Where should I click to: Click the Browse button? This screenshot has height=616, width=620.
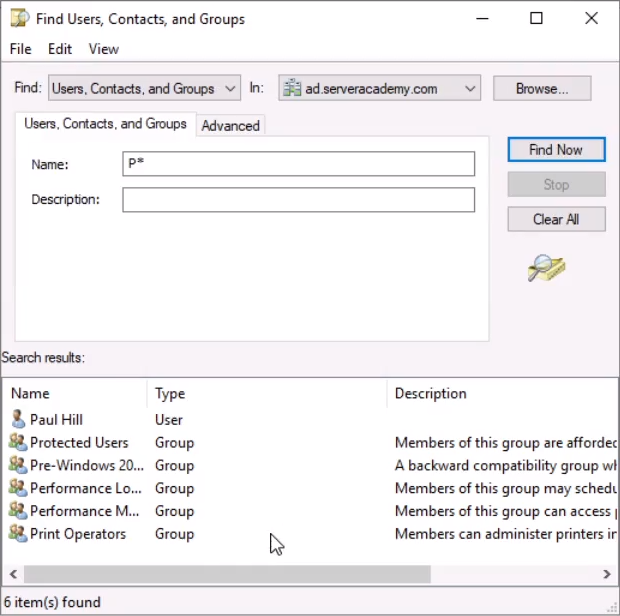[541, 89]
